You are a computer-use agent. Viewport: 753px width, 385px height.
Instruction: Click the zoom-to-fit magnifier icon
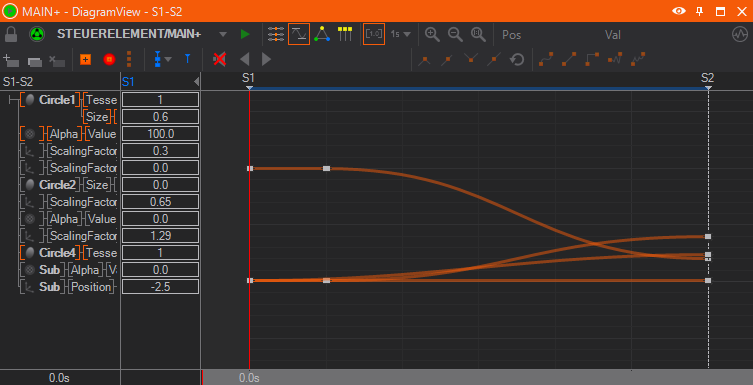click(x=478, y=34)
